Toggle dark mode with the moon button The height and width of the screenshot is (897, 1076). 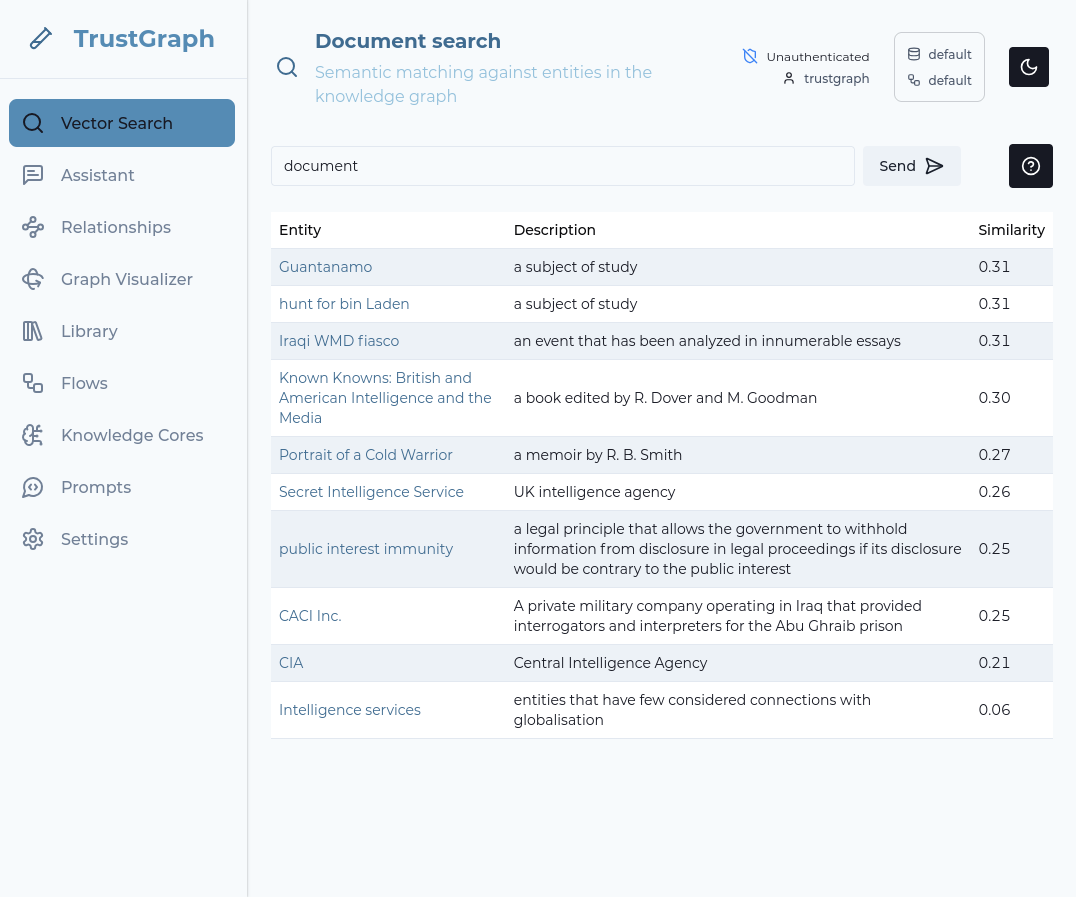(x=1029, y=67)
